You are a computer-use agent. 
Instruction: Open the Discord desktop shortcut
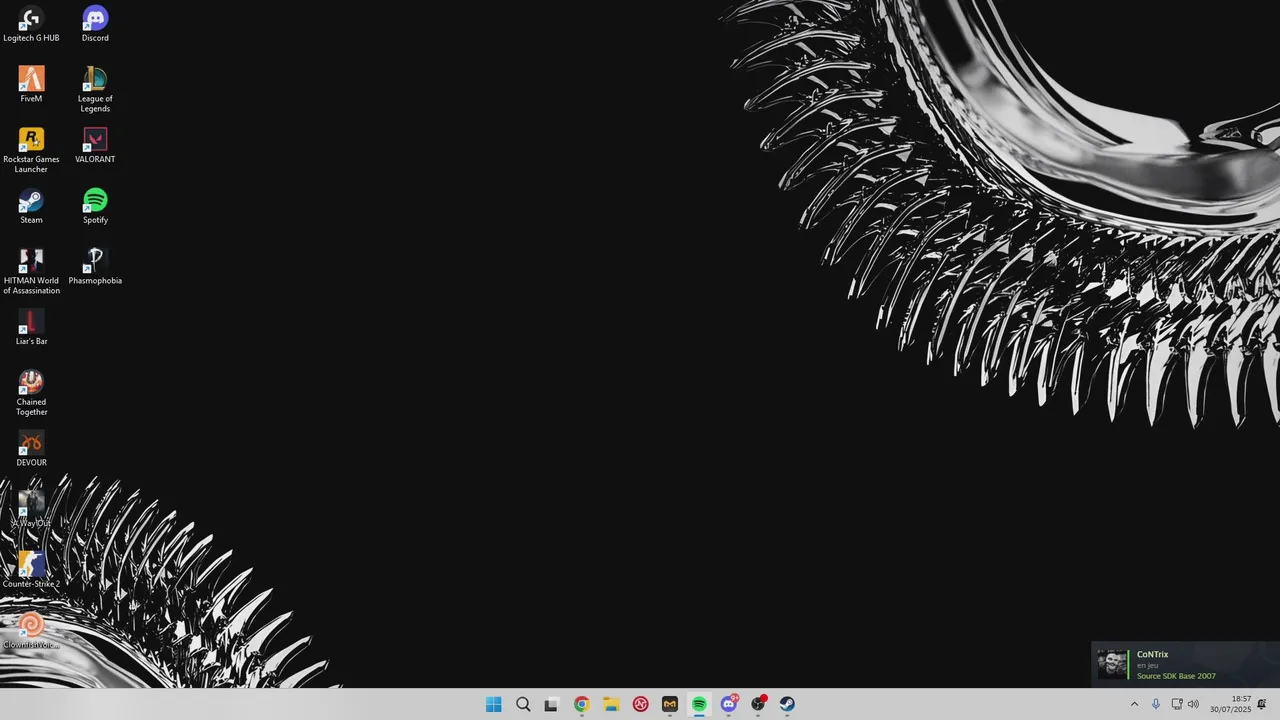pos(95,25)
